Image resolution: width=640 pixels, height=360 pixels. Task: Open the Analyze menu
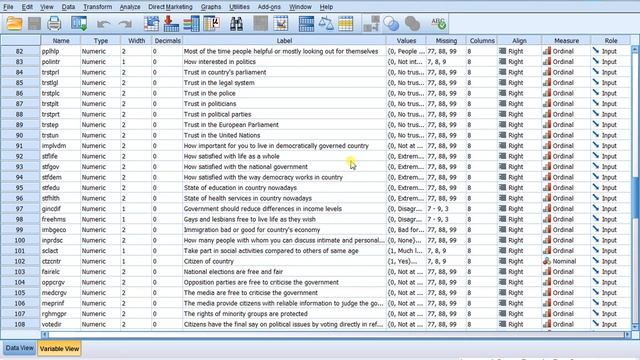[130, 7]
